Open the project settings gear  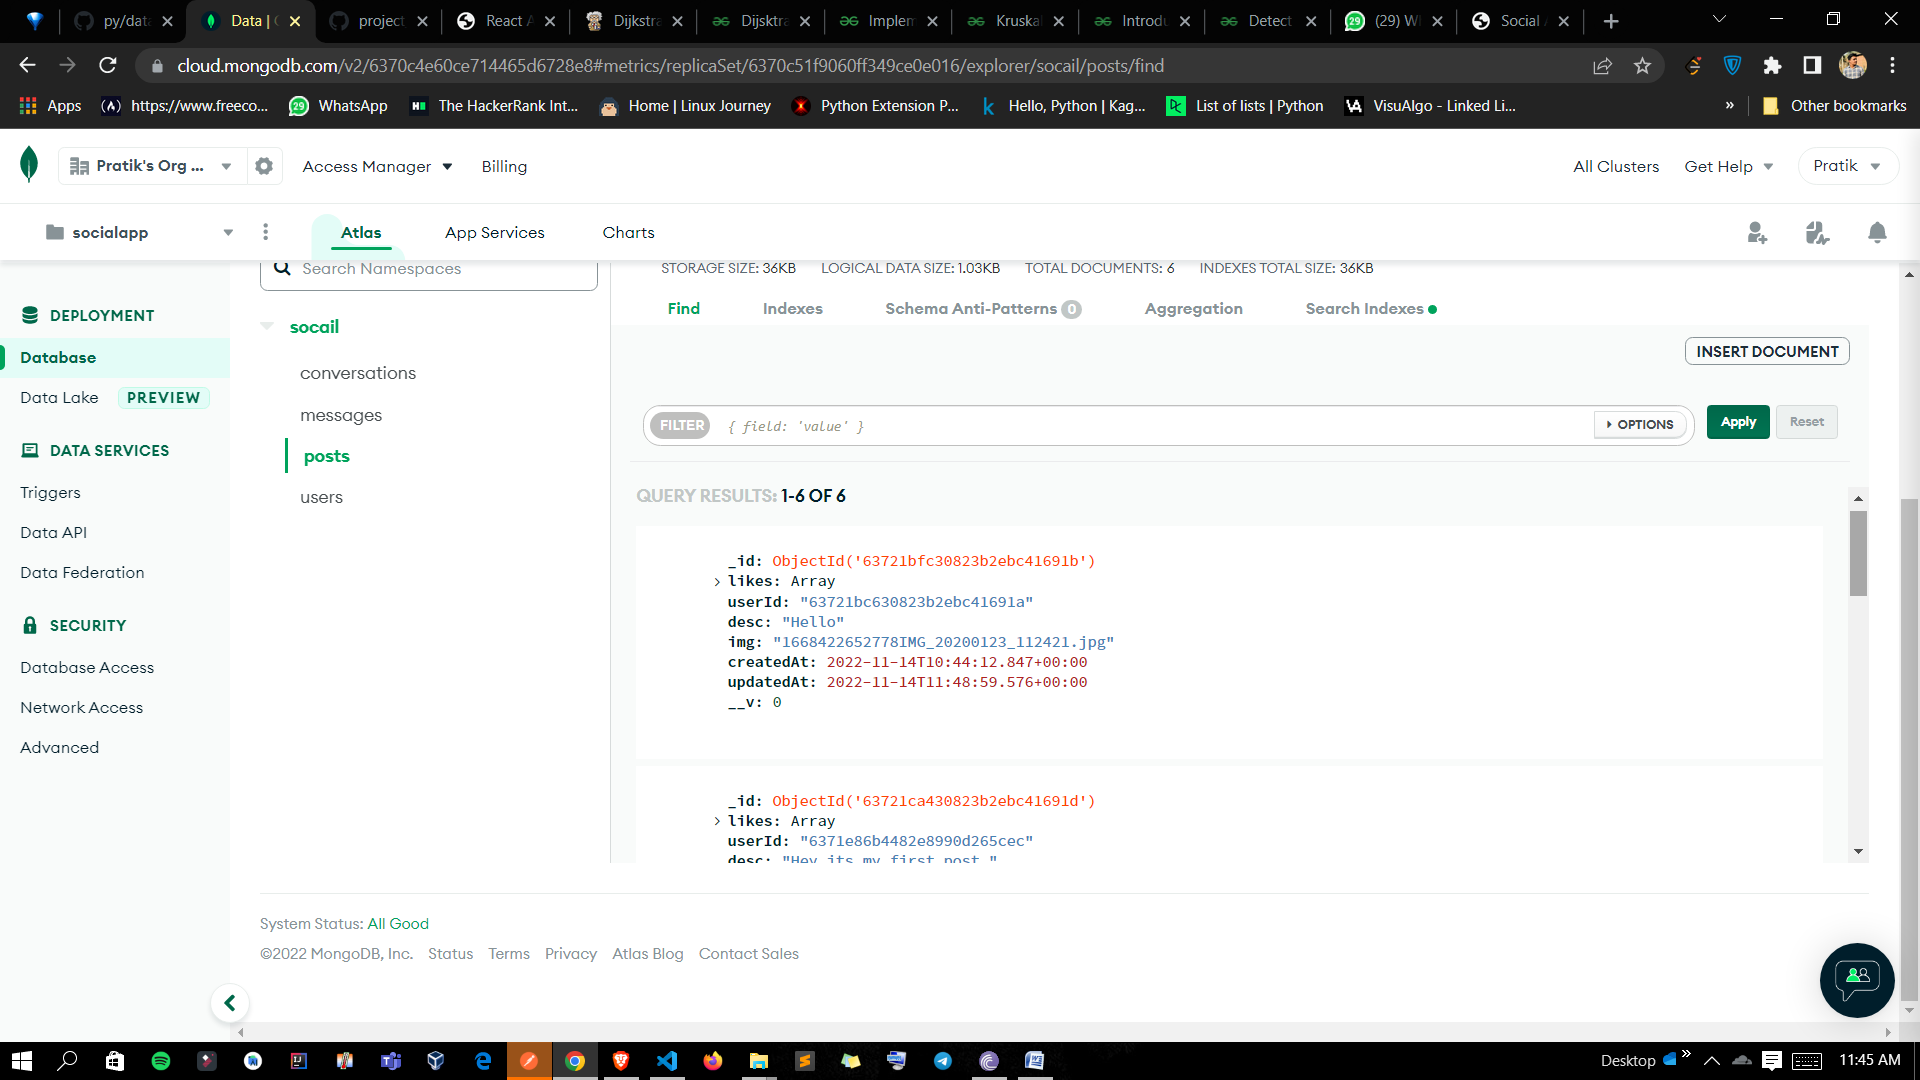(263, 165)
